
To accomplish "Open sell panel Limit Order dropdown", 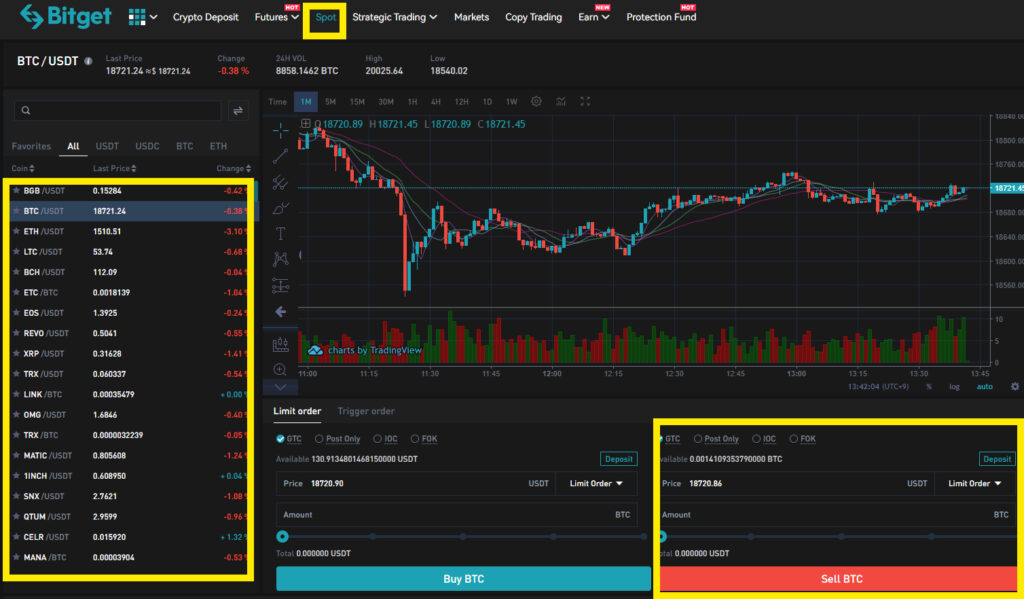I will pos(974,483).
